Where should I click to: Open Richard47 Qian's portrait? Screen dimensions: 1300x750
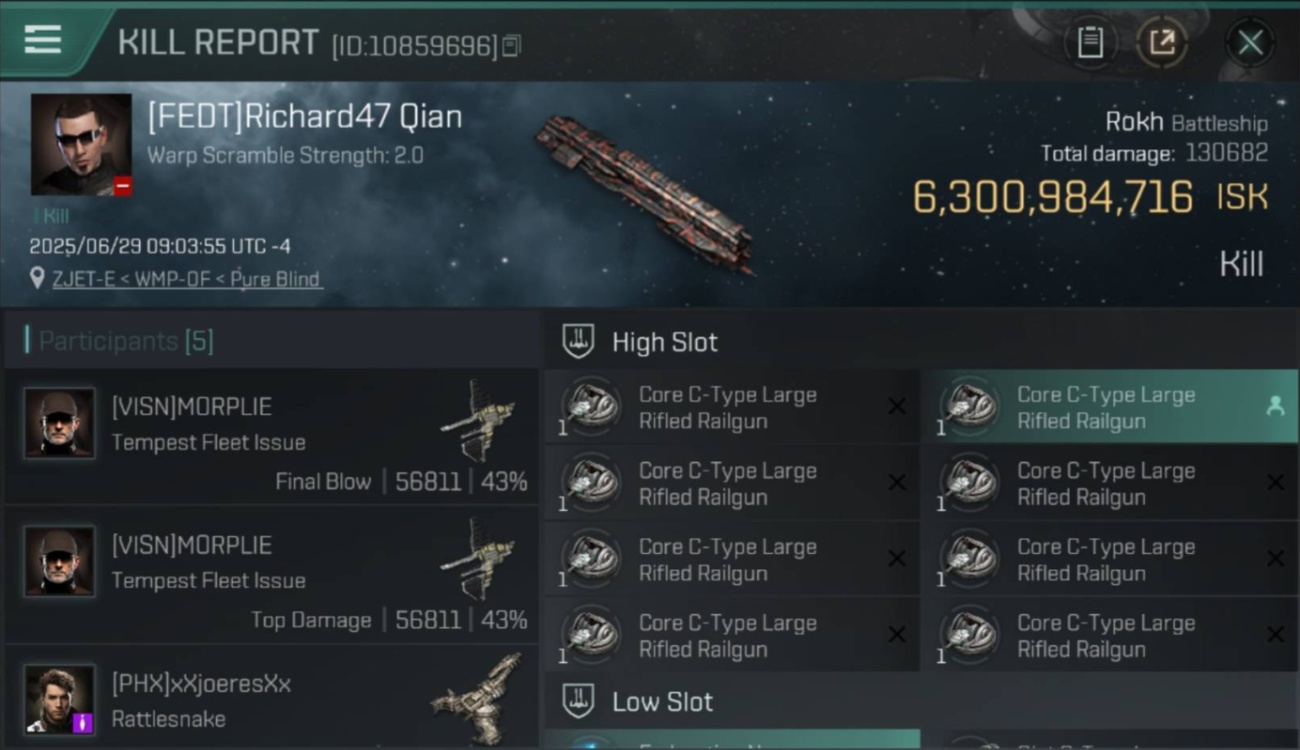[x=81, y=145]
